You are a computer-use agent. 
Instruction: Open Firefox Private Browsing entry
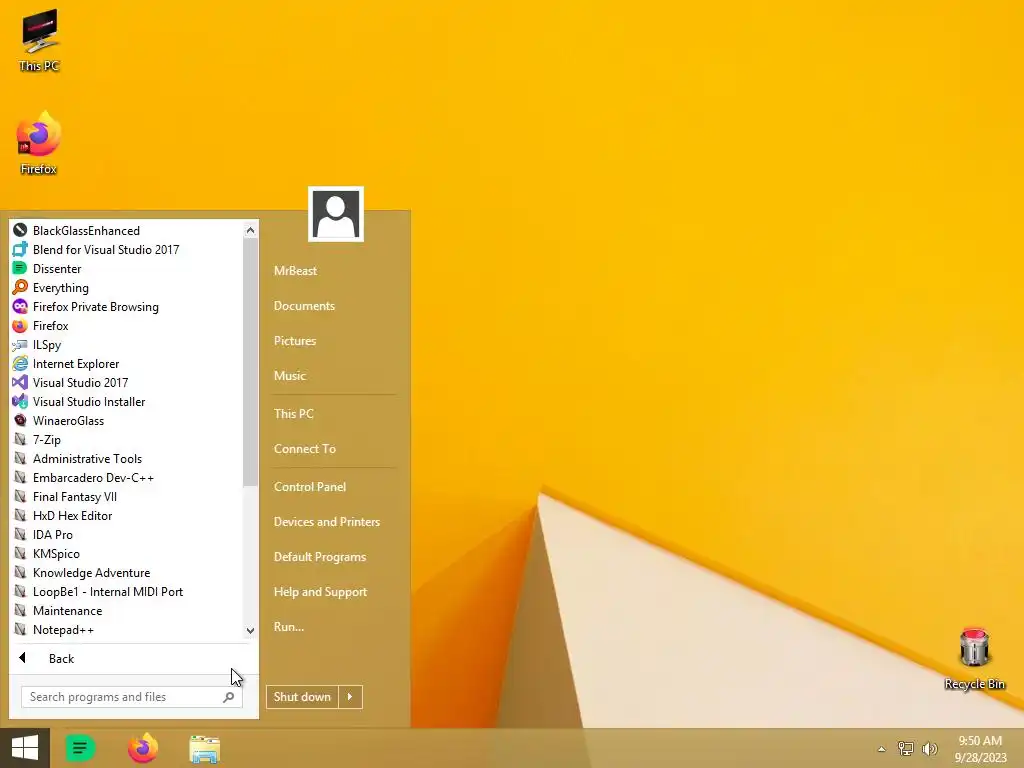click(x=86, y=306)
